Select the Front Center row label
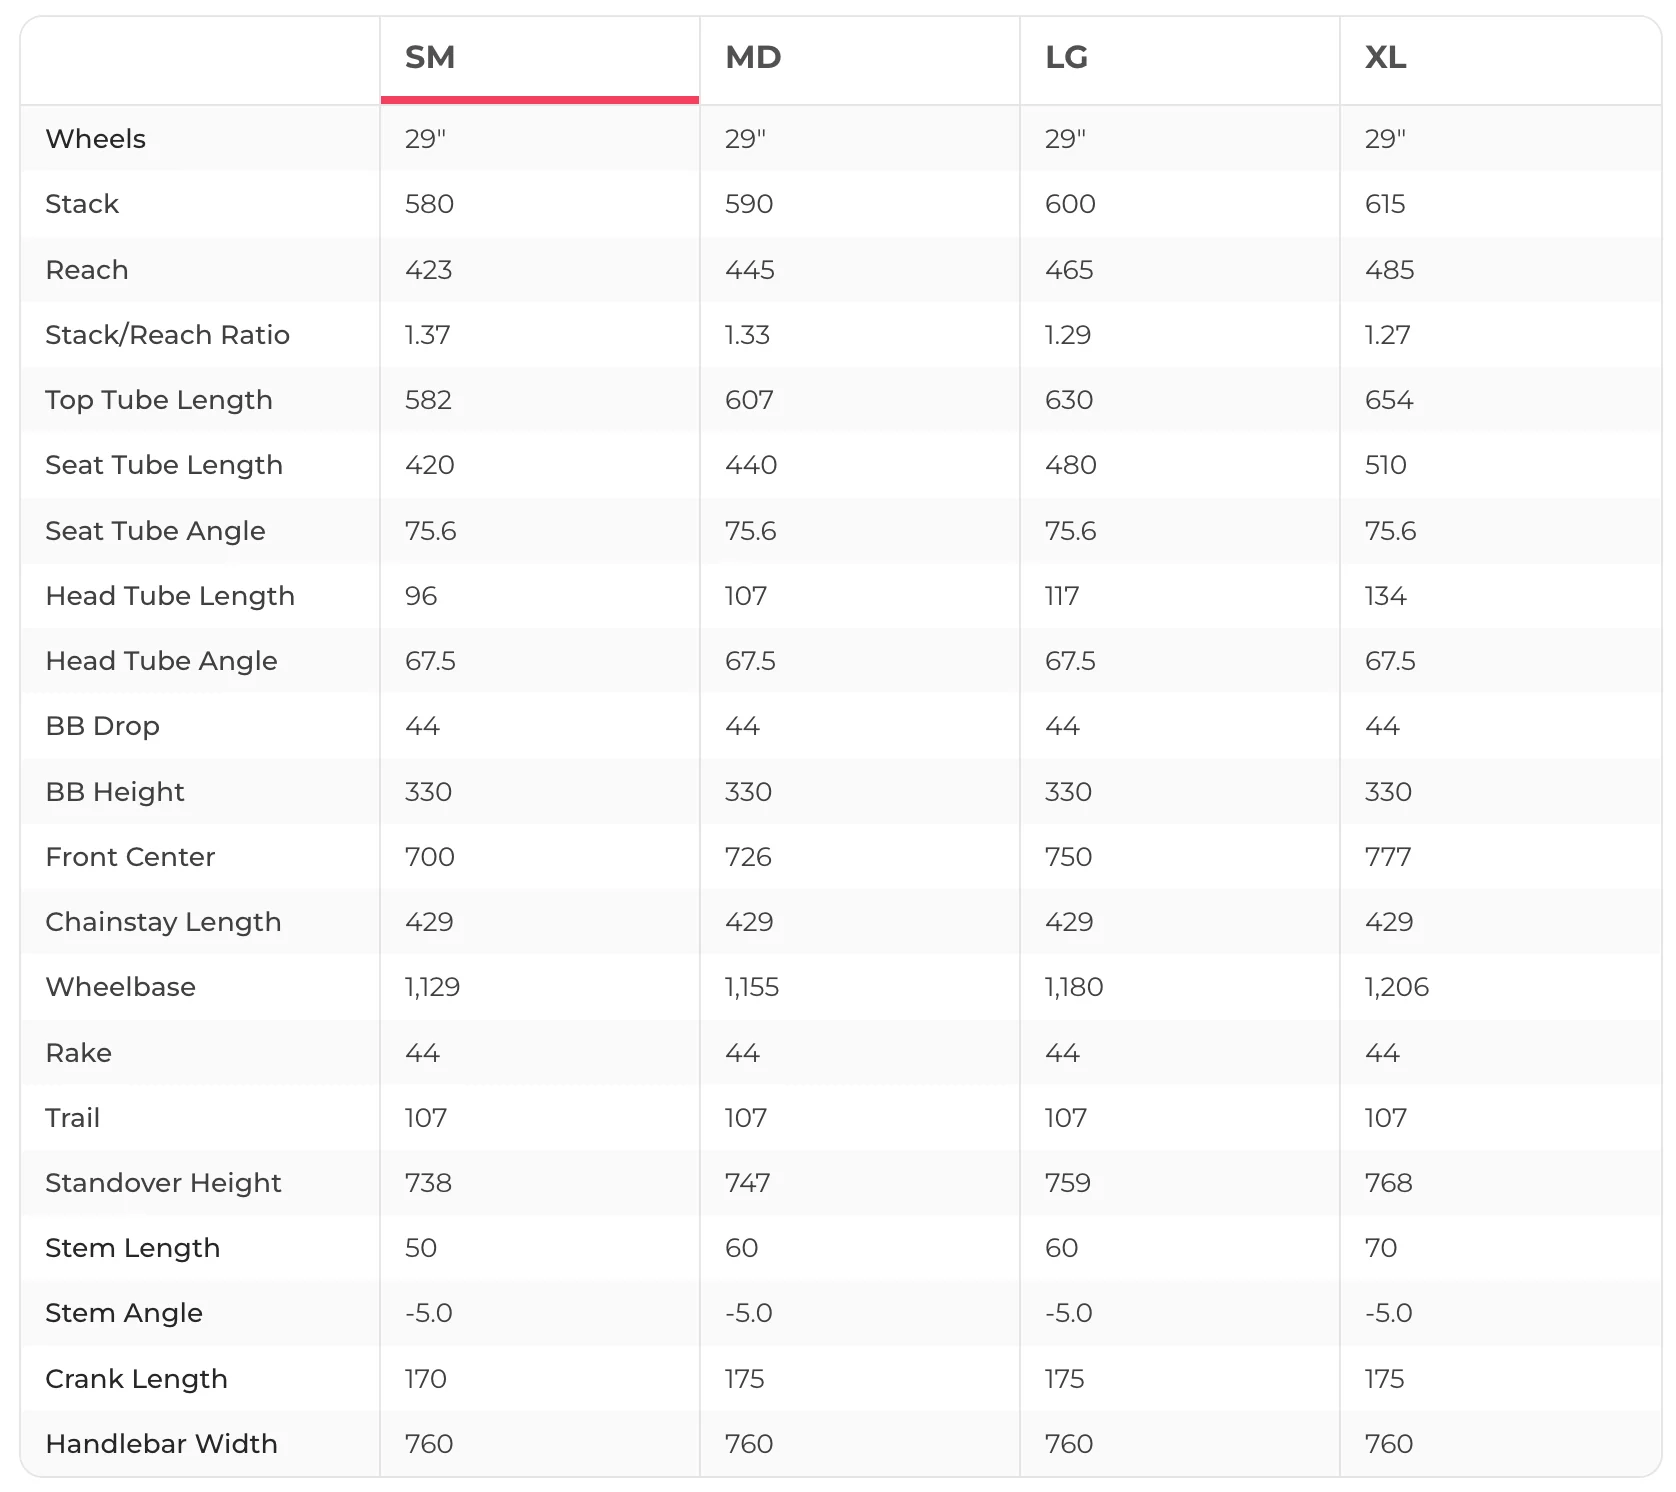 (130, 857)
